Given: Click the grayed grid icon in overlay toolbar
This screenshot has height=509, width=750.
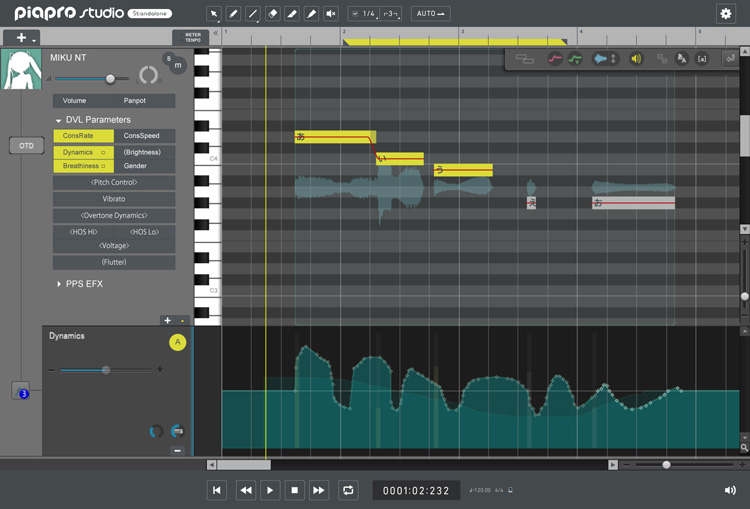Looking at the screenshot, I should click(662, 59).
